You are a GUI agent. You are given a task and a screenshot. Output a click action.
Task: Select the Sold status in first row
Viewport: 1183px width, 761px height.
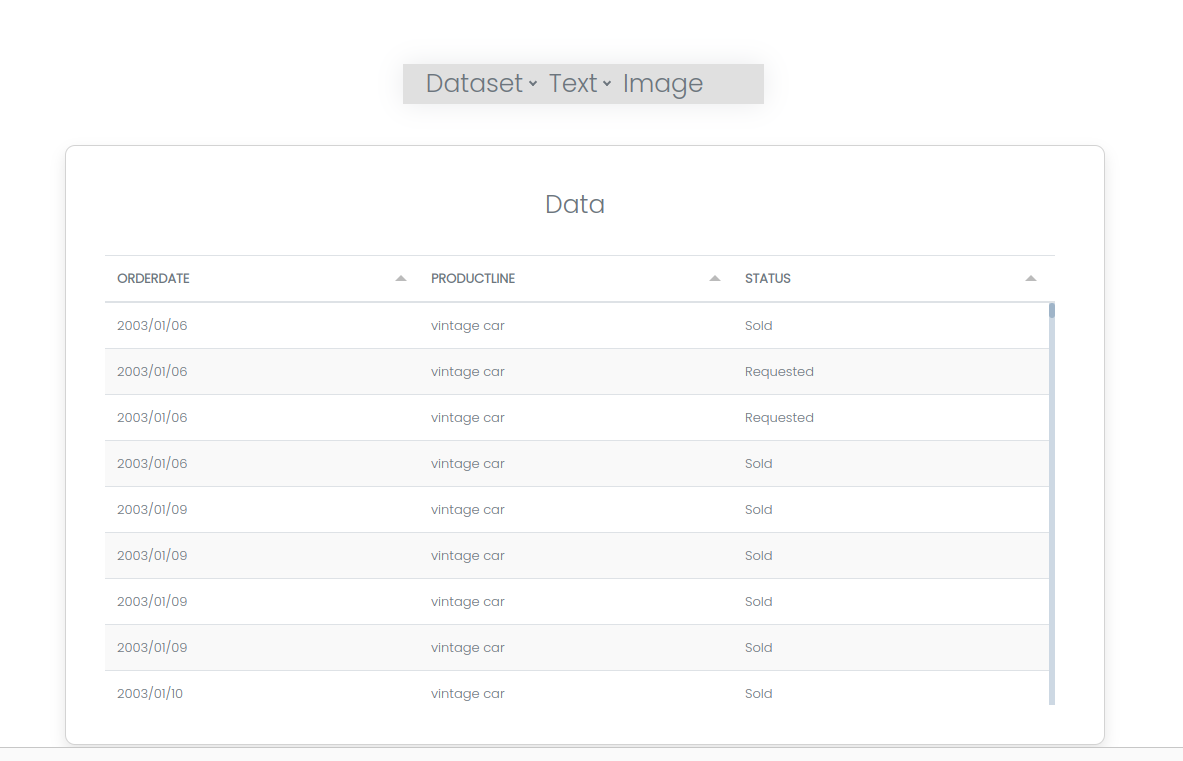[758, 326]
